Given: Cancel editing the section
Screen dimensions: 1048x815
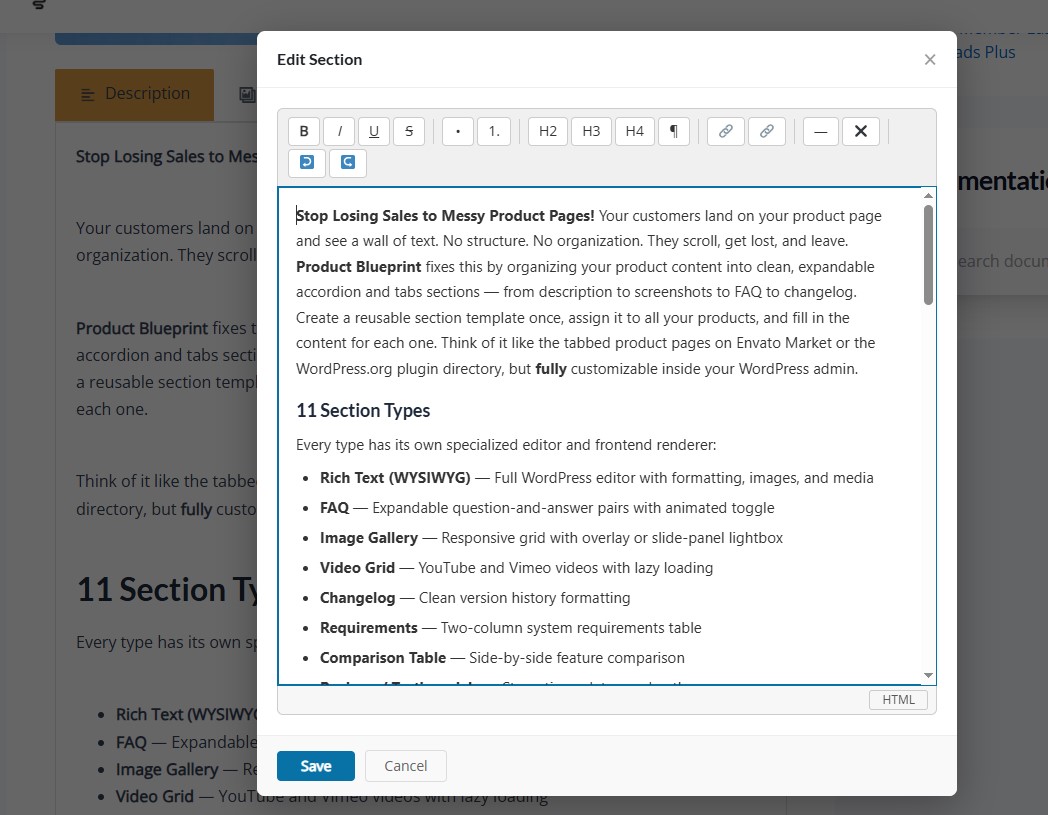Looking at the screenshot, I should 405,765.
